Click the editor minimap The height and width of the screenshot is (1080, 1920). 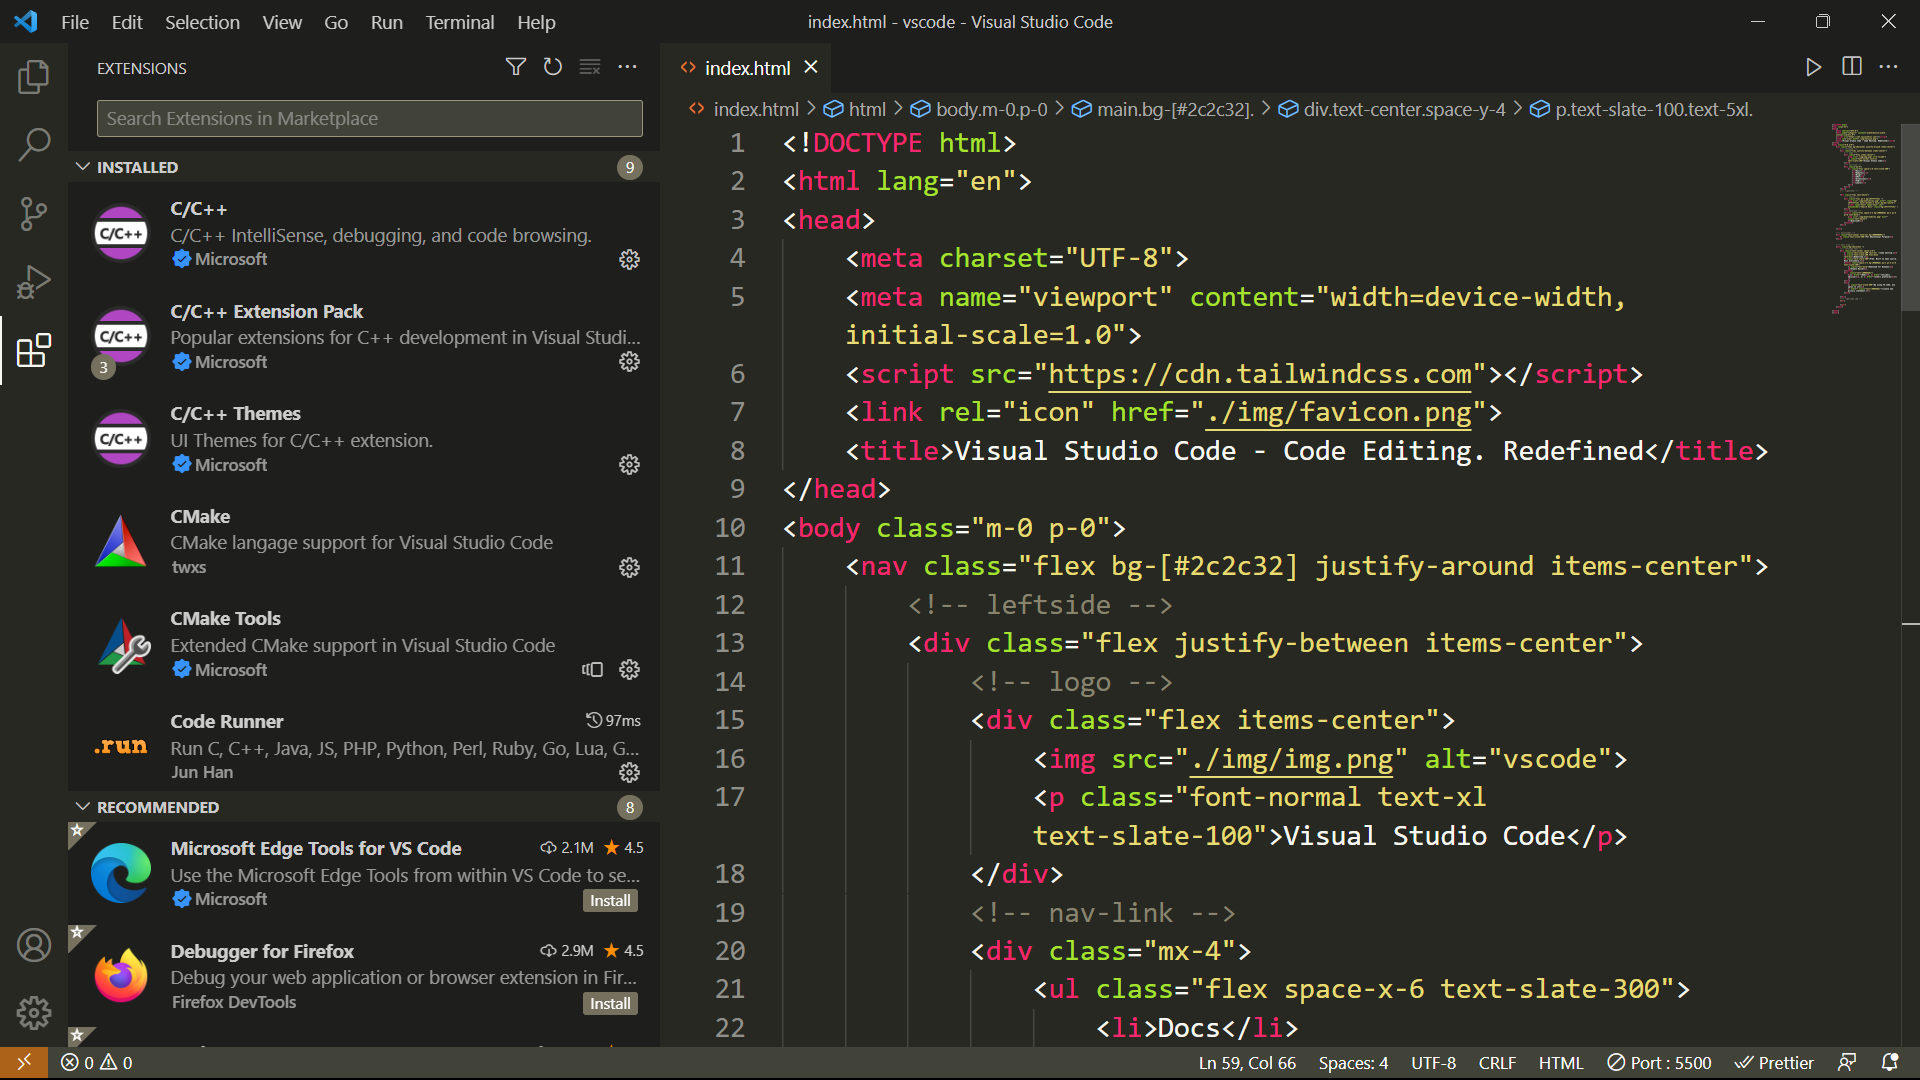(x=1863, y=218)
